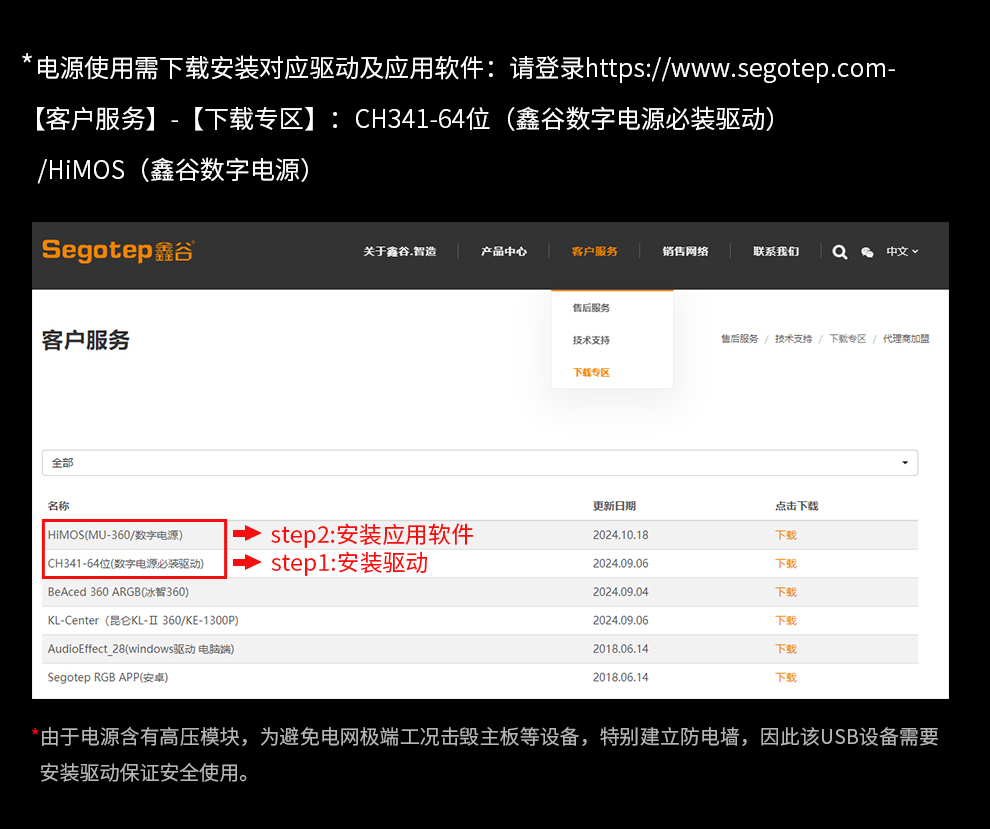990x829 pixels.
Task: Open the 中文 language dropdown
Action: pyautogui.click(x=902, y=251)
